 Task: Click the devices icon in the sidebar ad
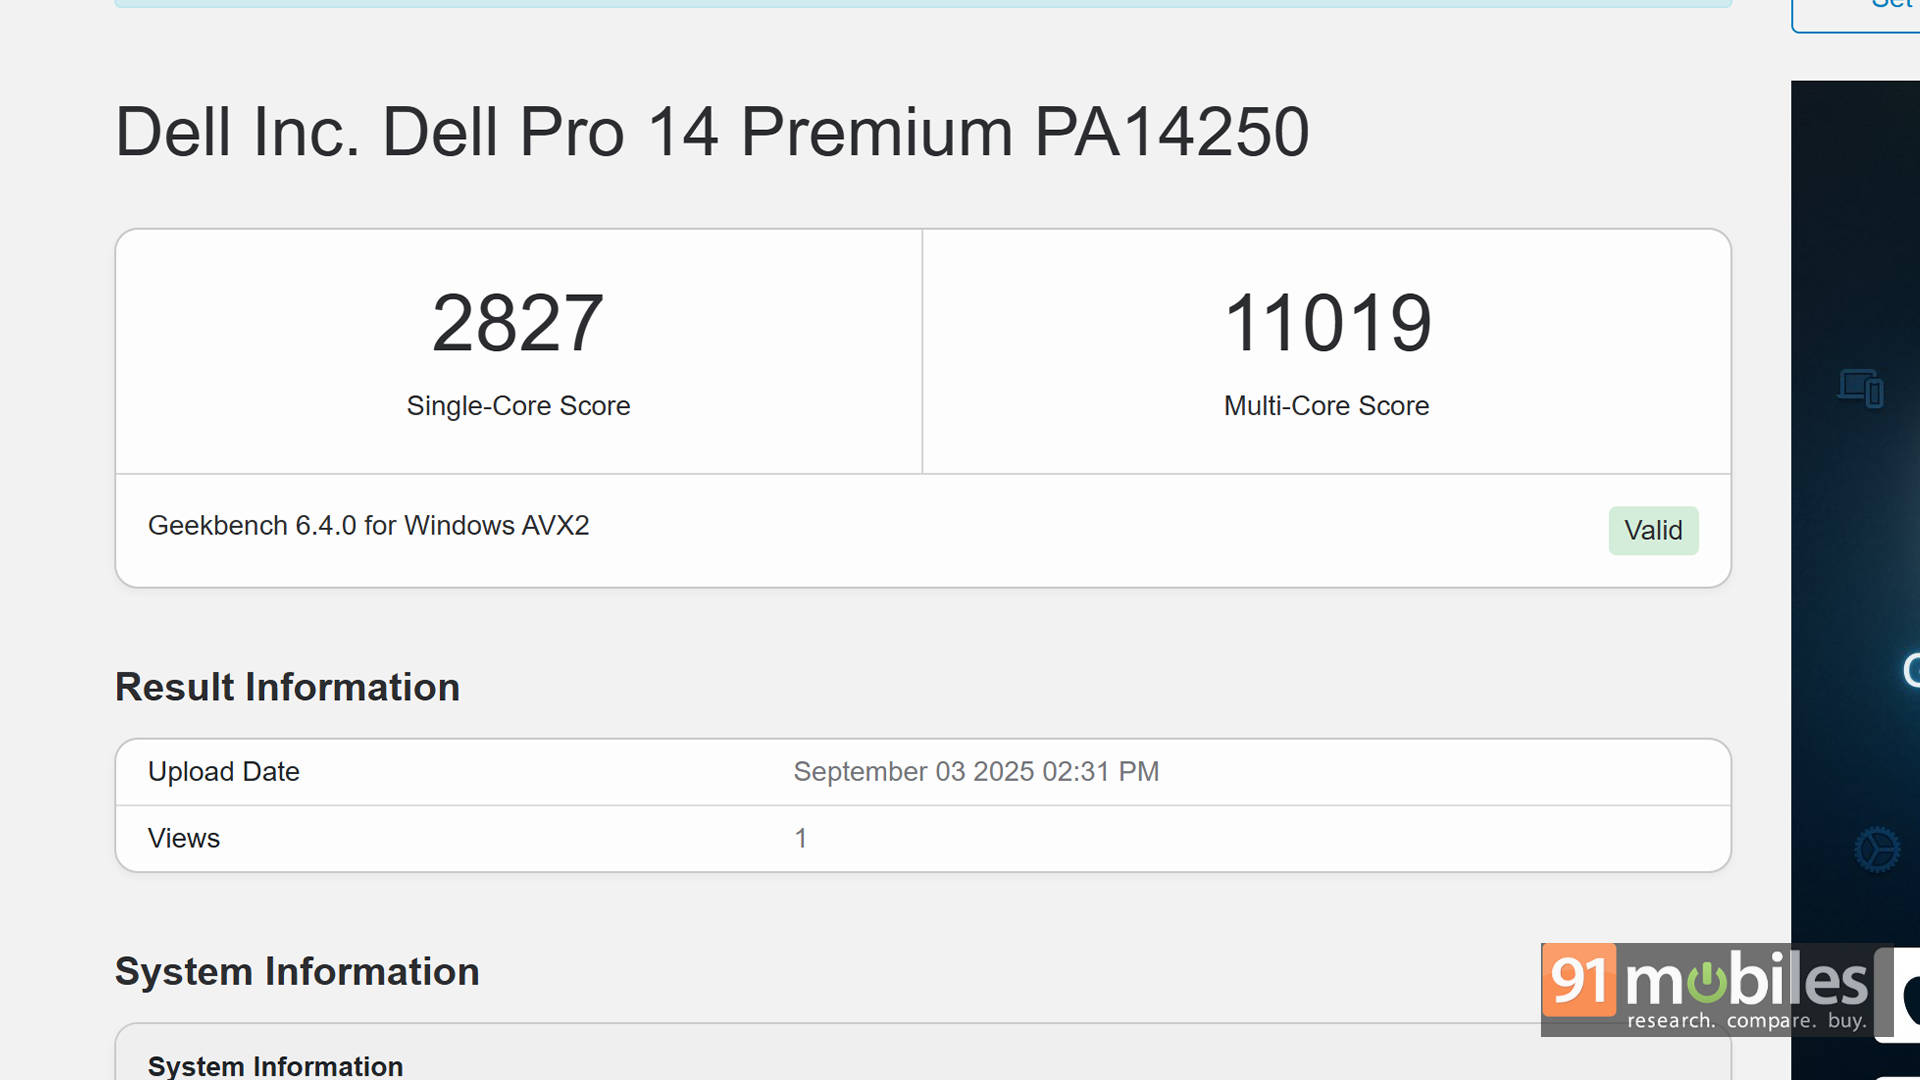[1860, 388]
